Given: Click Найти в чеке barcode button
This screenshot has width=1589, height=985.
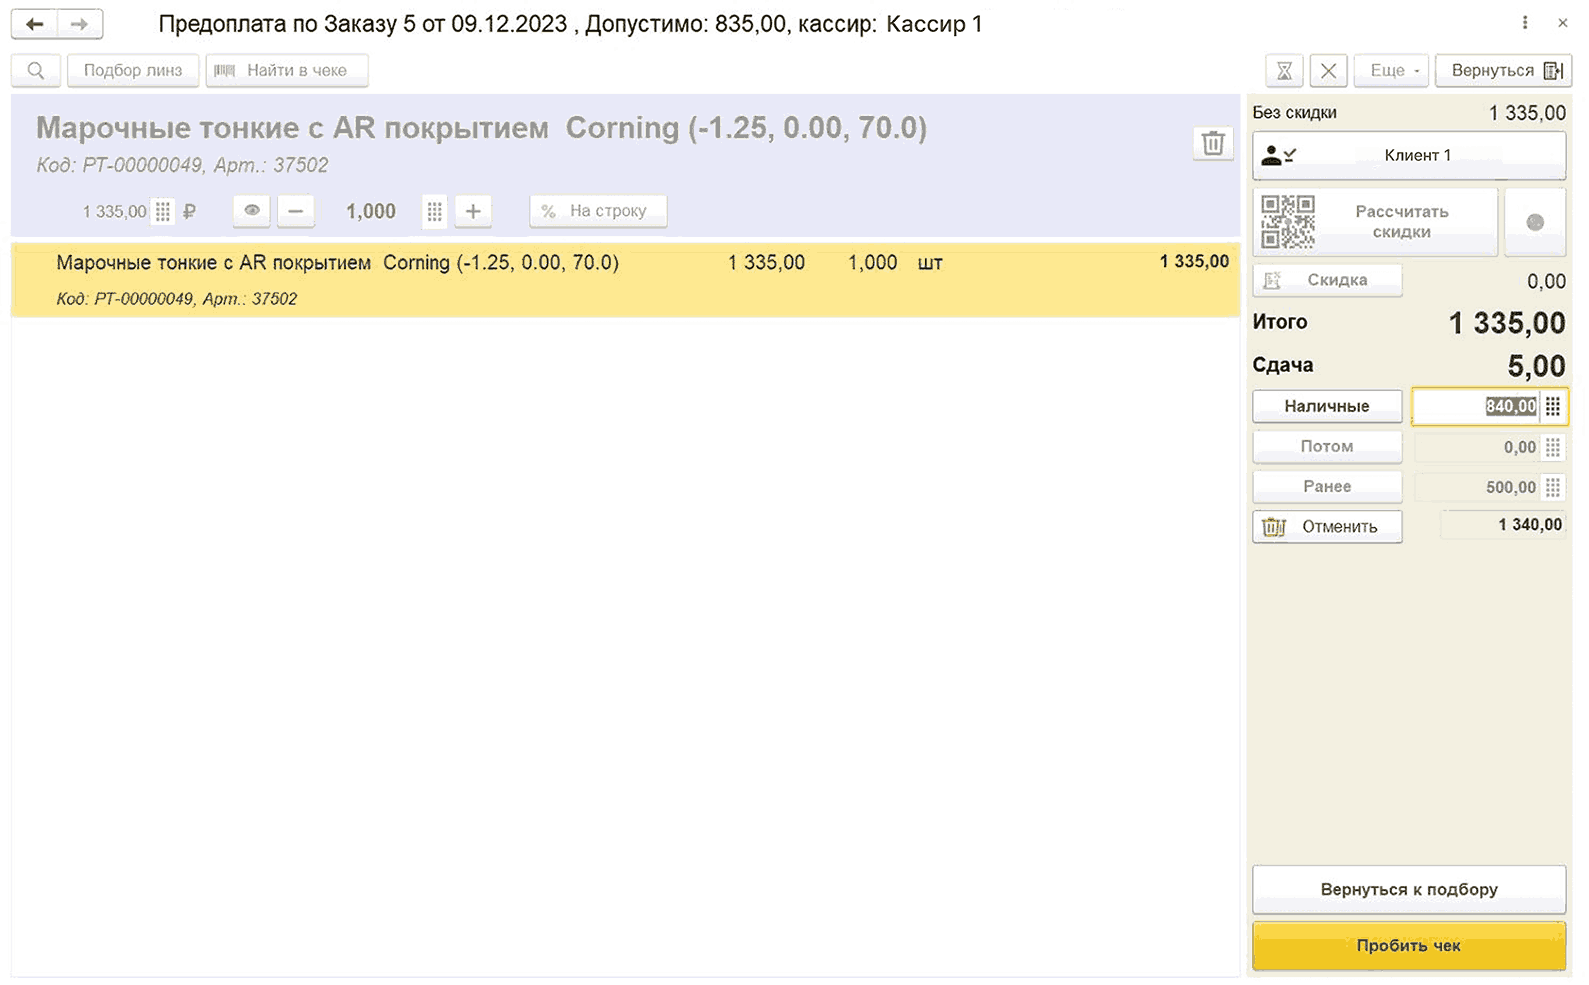Looking at the screenshot, I should (287, 70).
